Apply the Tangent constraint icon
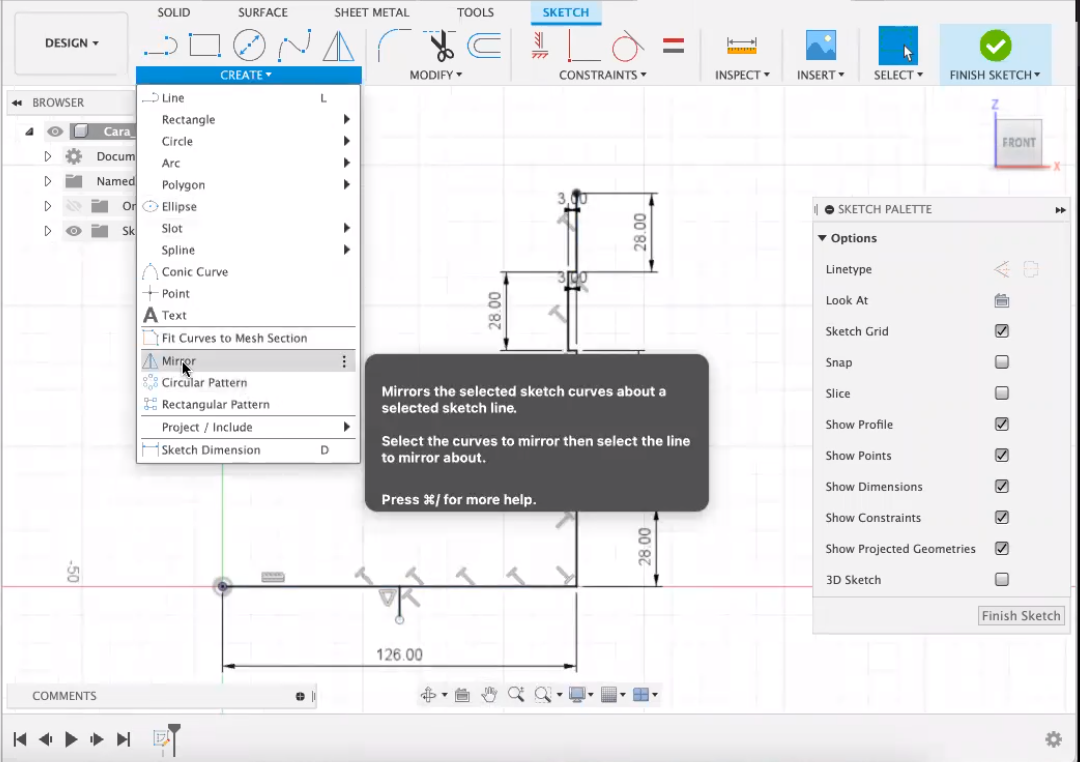The image size is (1080, 762). pyautogui.click(x=627, y=45)
